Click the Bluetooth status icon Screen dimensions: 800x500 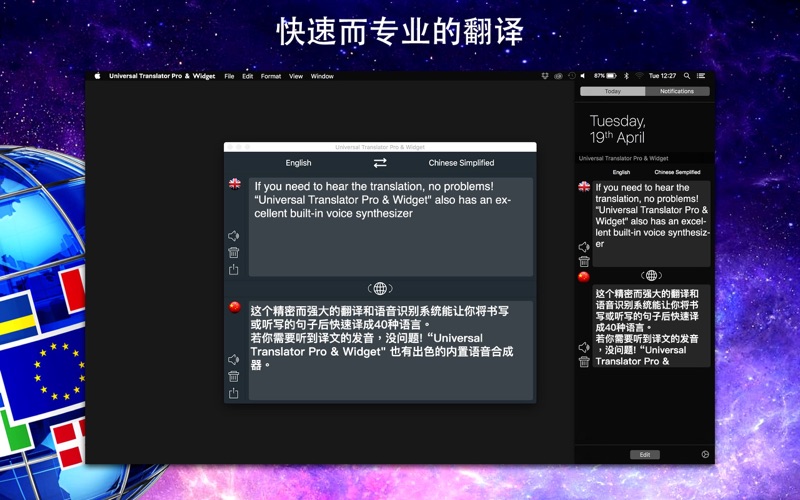[626, 76]
